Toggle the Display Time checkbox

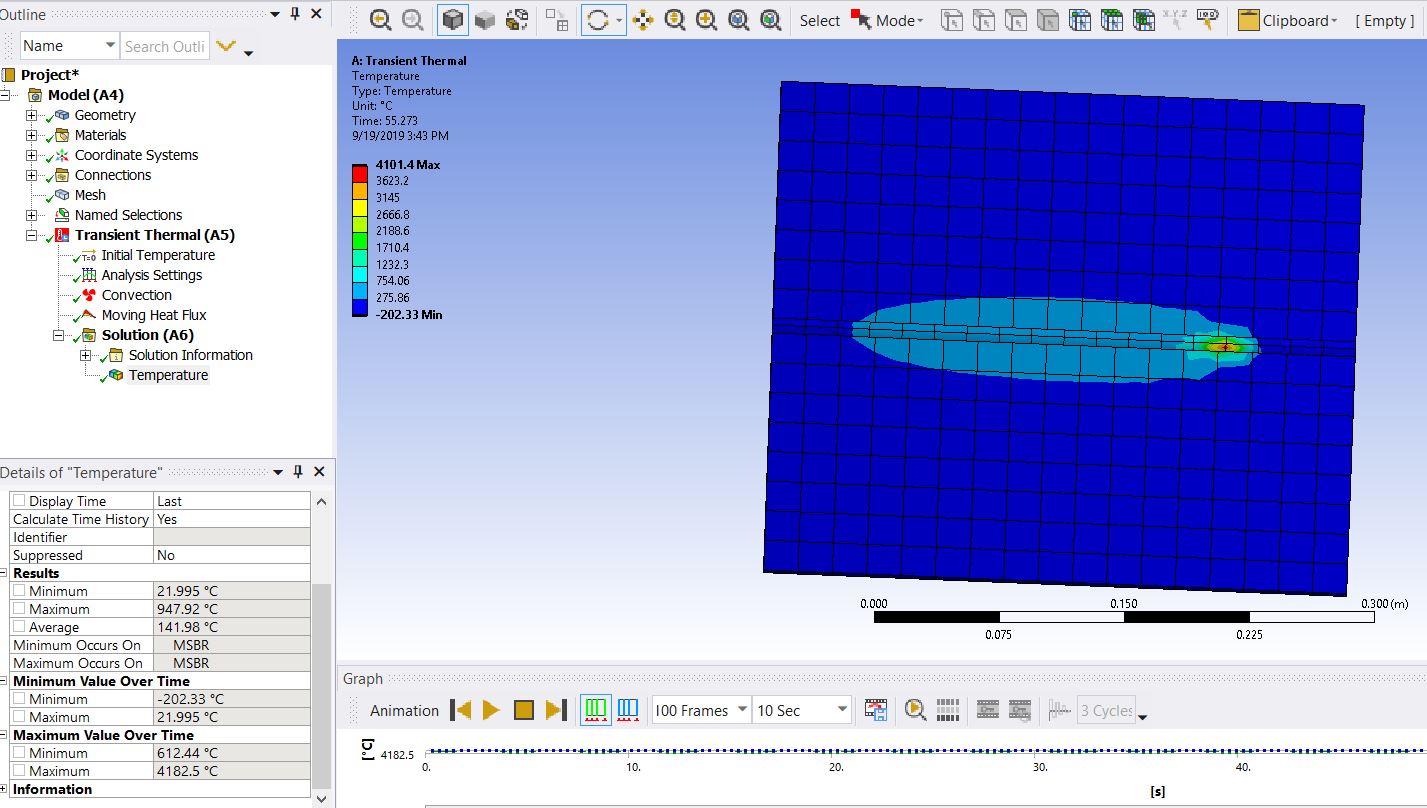click(x=19, y=501)
